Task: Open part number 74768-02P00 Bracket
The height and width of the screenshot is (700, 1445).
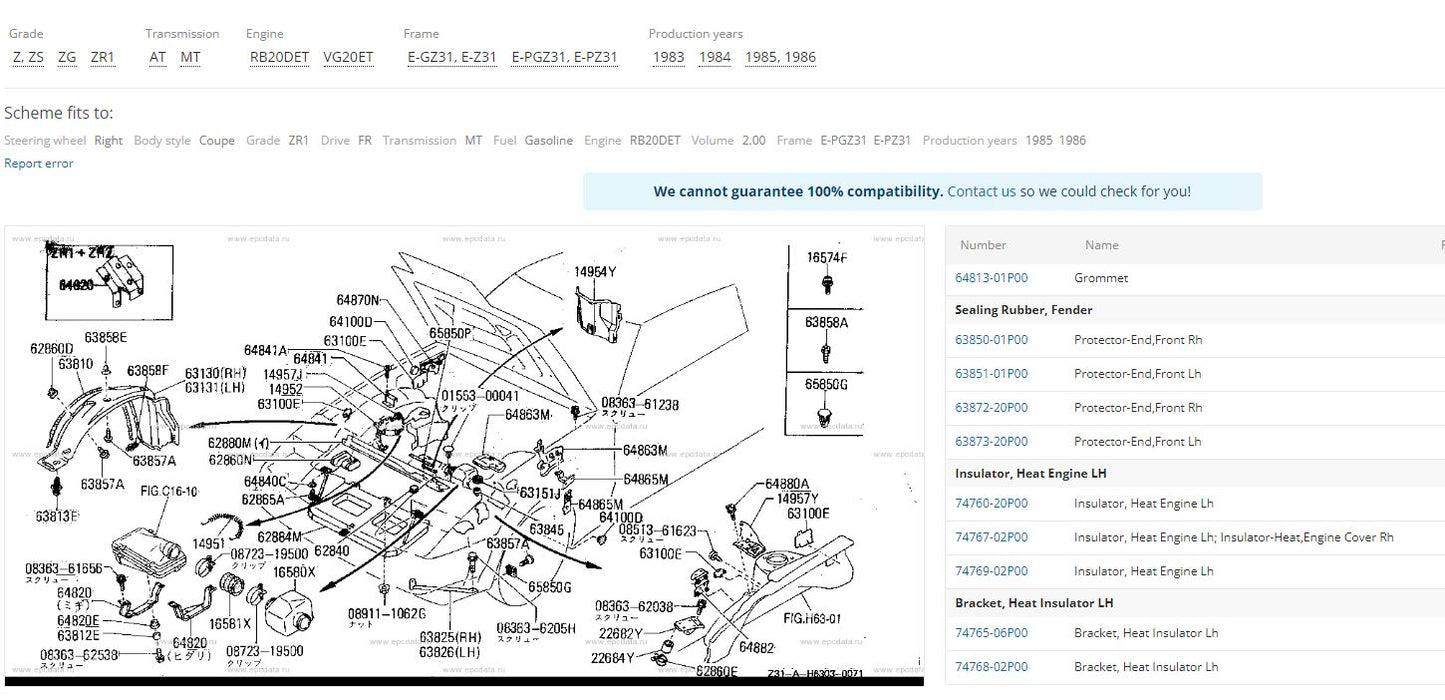Action: (991, 667)
